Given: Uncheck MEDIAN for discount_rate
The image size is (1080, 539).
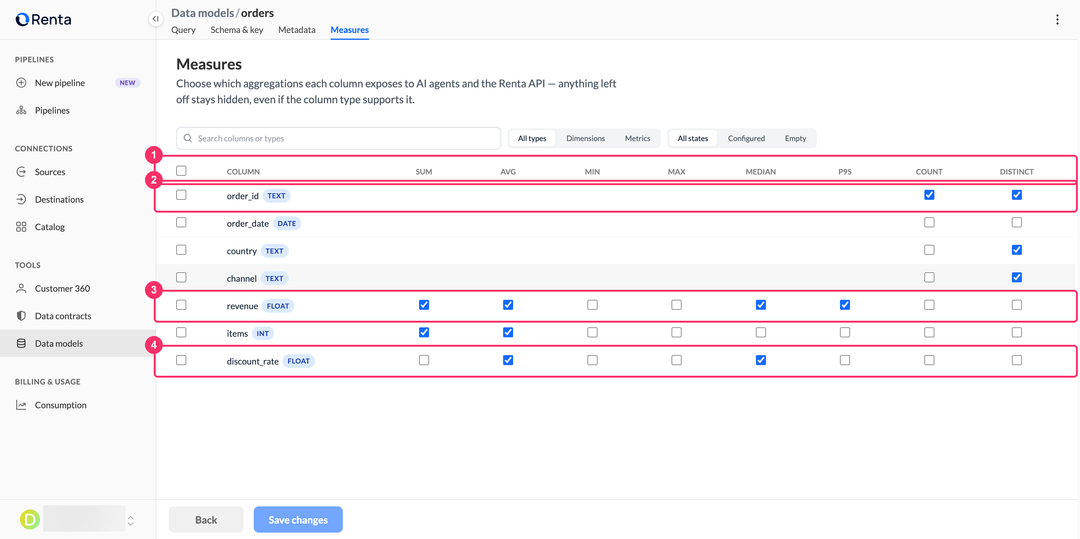Looking at the screenshot, I should (761, 360).
